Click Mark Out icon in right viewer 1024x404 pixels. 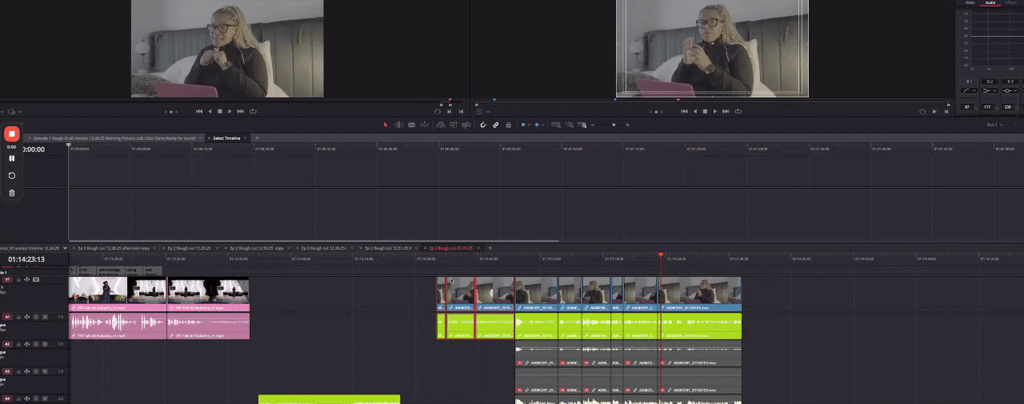[946, 112]
